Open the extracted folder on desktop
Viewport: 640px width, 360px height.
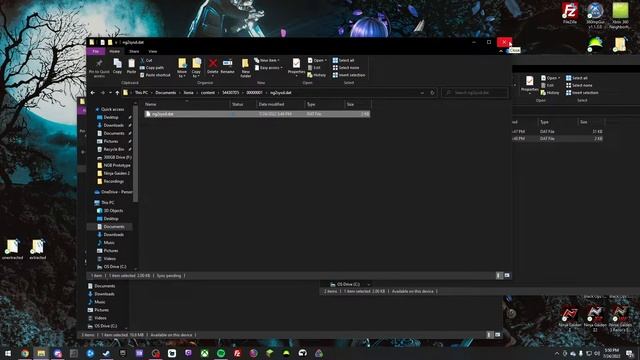tap(38, 249)
